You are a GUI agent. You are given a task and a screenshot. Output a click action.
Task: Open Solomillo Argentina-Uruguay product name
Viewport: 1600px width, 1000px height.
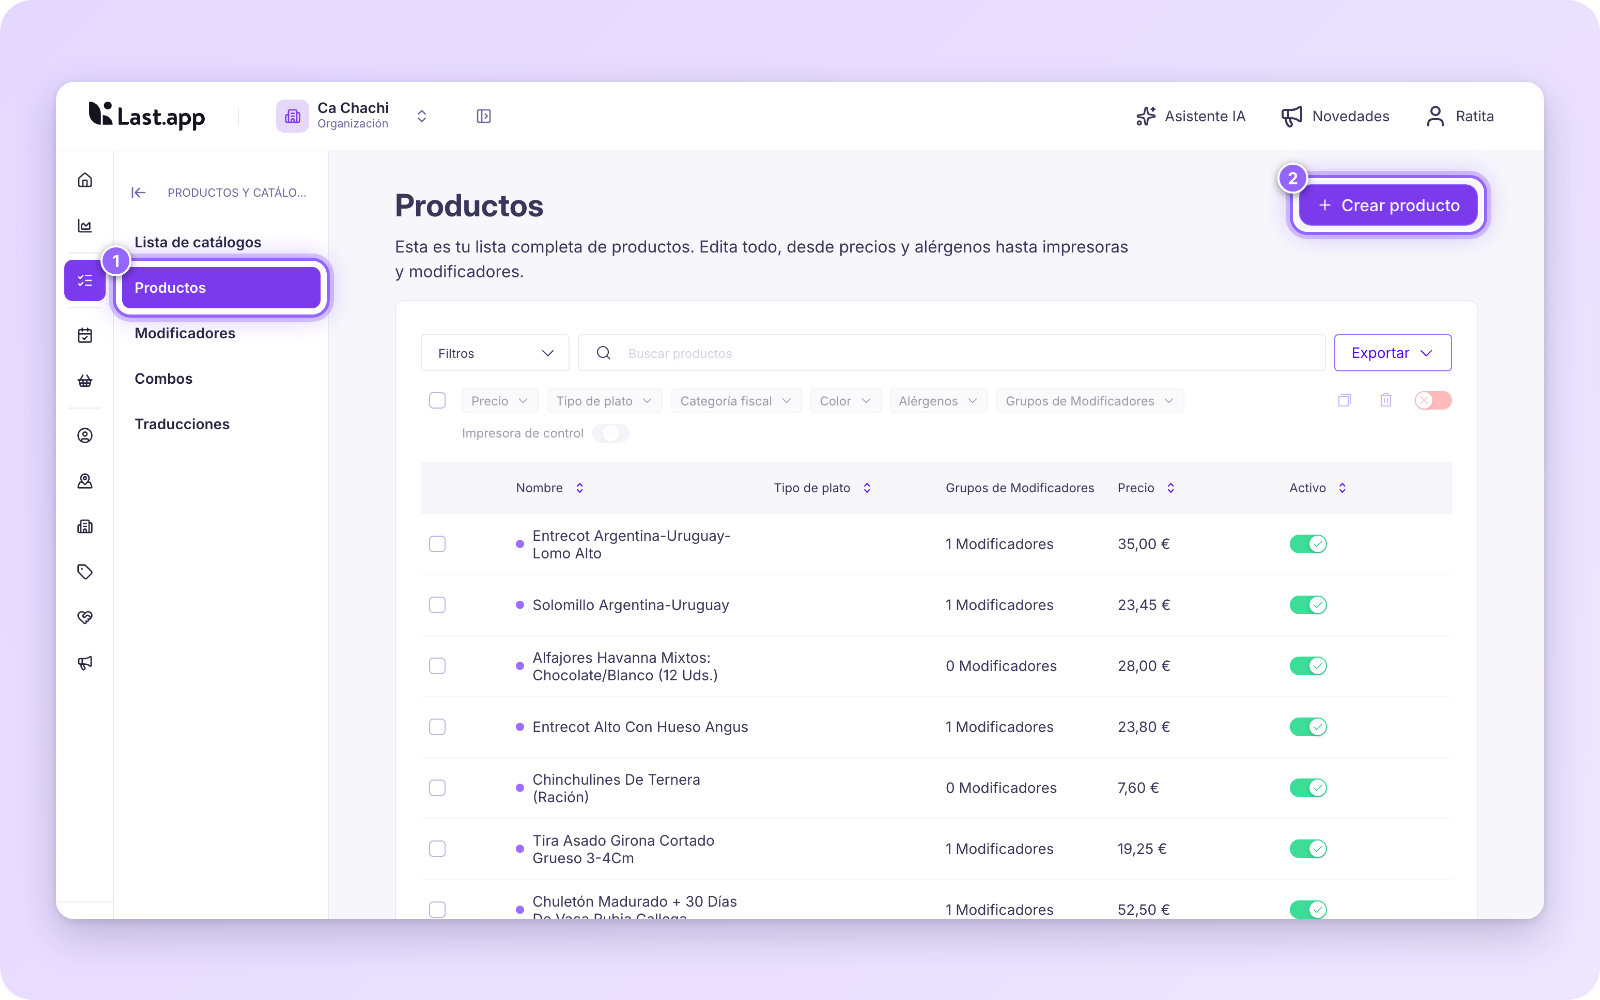pos(631,605)
